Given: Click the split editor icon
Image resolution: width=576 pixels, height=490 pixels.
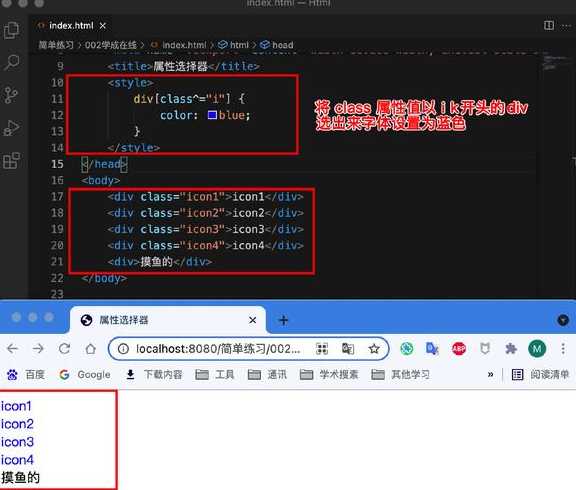Looking at the screenshot, I should pyautogui.click(x=549, y=25).
